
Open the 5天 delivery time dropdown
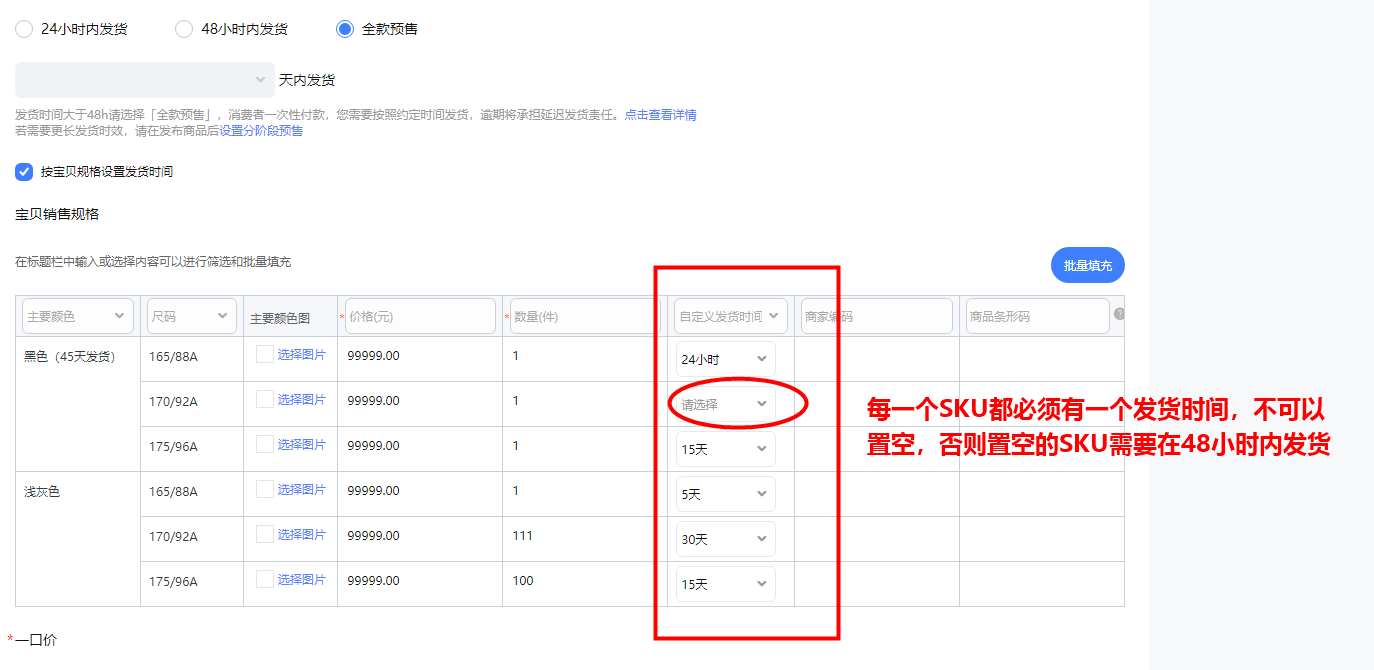pyautogui.click(x=726, y=494)
